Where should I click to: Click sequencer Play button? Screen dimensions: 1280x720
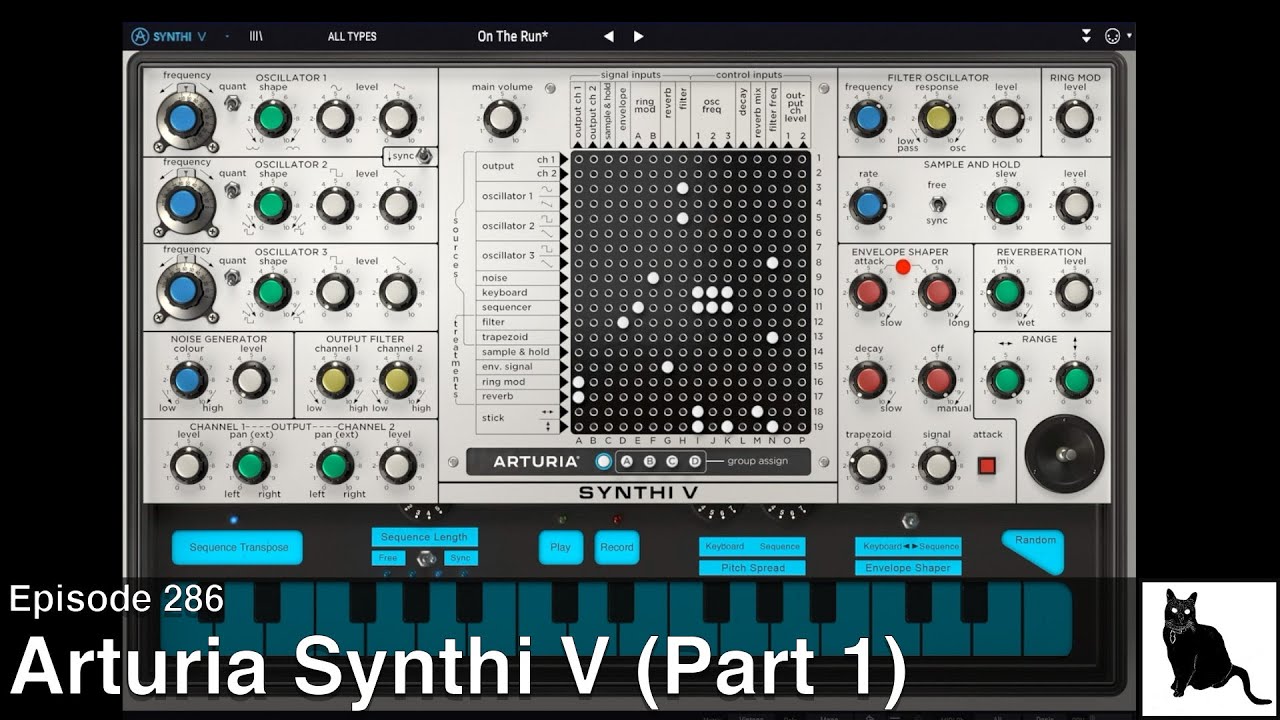[x=560, y=547]
